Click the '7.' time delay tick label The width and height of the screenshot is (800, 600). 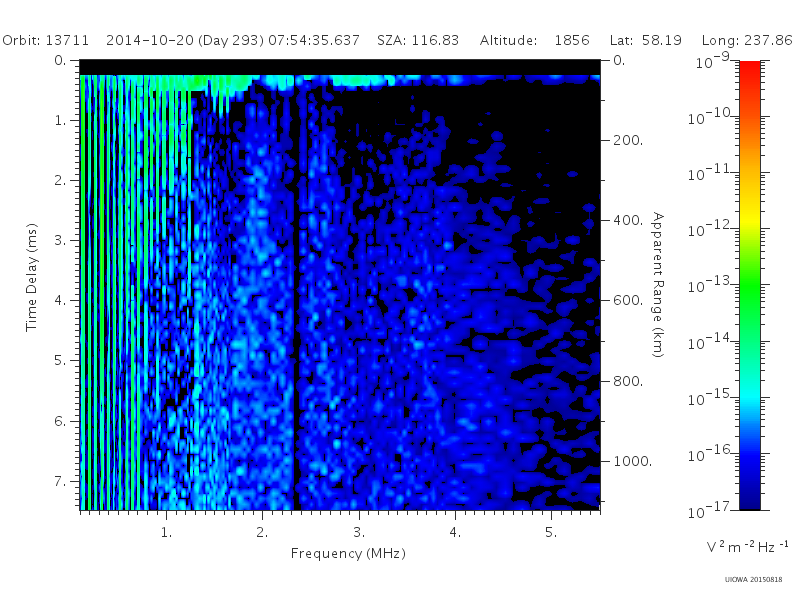coord(60,481)
